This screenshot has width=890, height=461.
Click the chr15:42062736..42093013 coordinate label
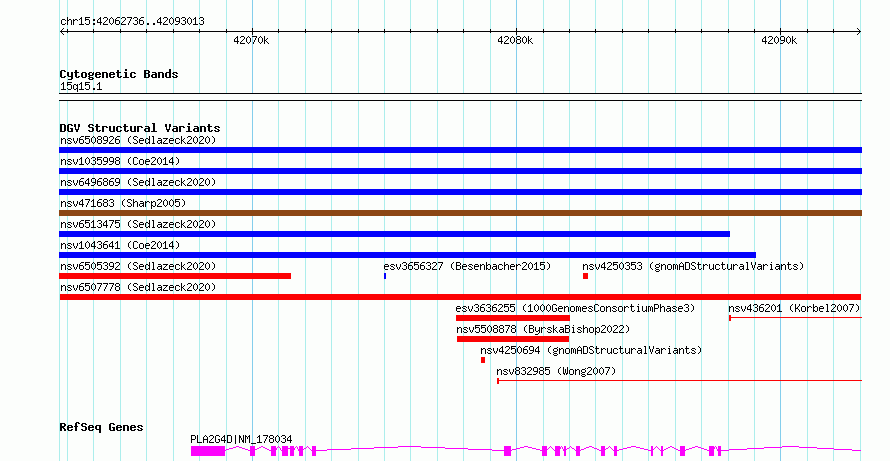click(x=132, y=22)
